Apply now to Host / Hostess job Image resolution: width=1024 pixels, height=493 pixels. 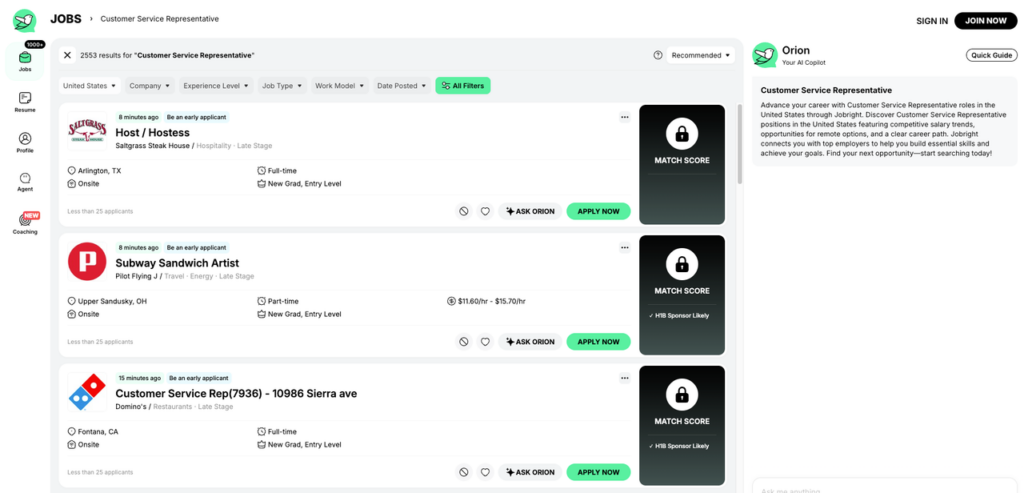598,212
